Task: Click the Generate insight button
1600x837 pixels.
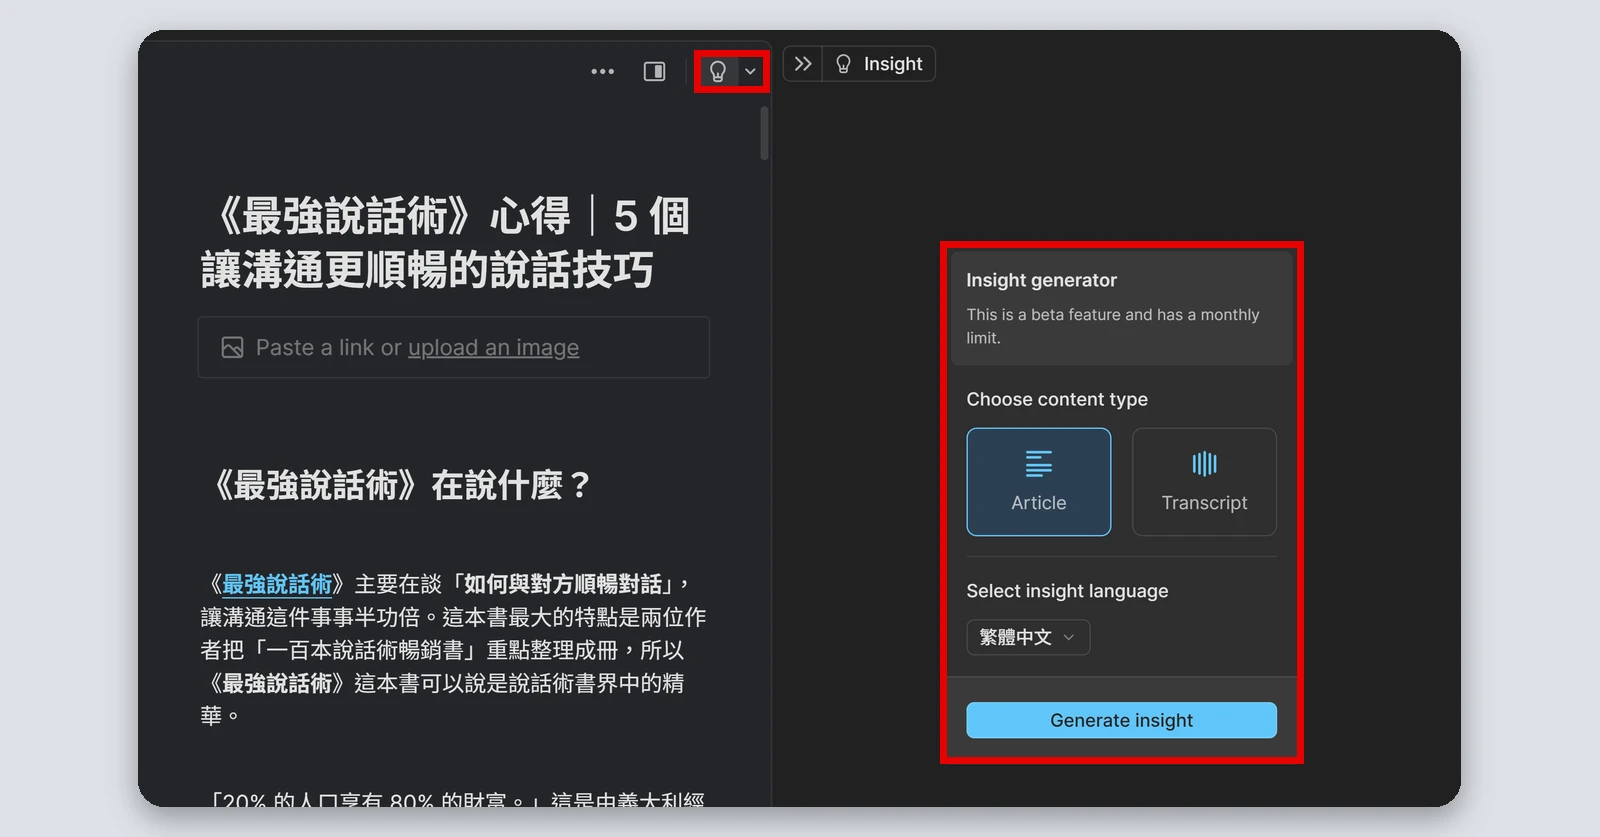Action: [1121, 720]
